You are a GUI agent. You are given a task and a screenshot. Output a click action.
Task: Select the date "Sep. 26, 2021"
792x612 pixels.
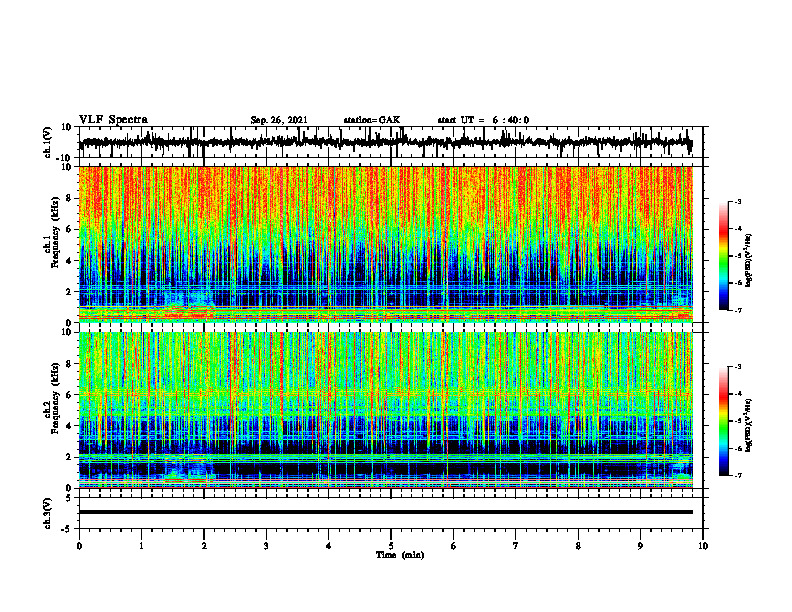click(x=279, y=120)
